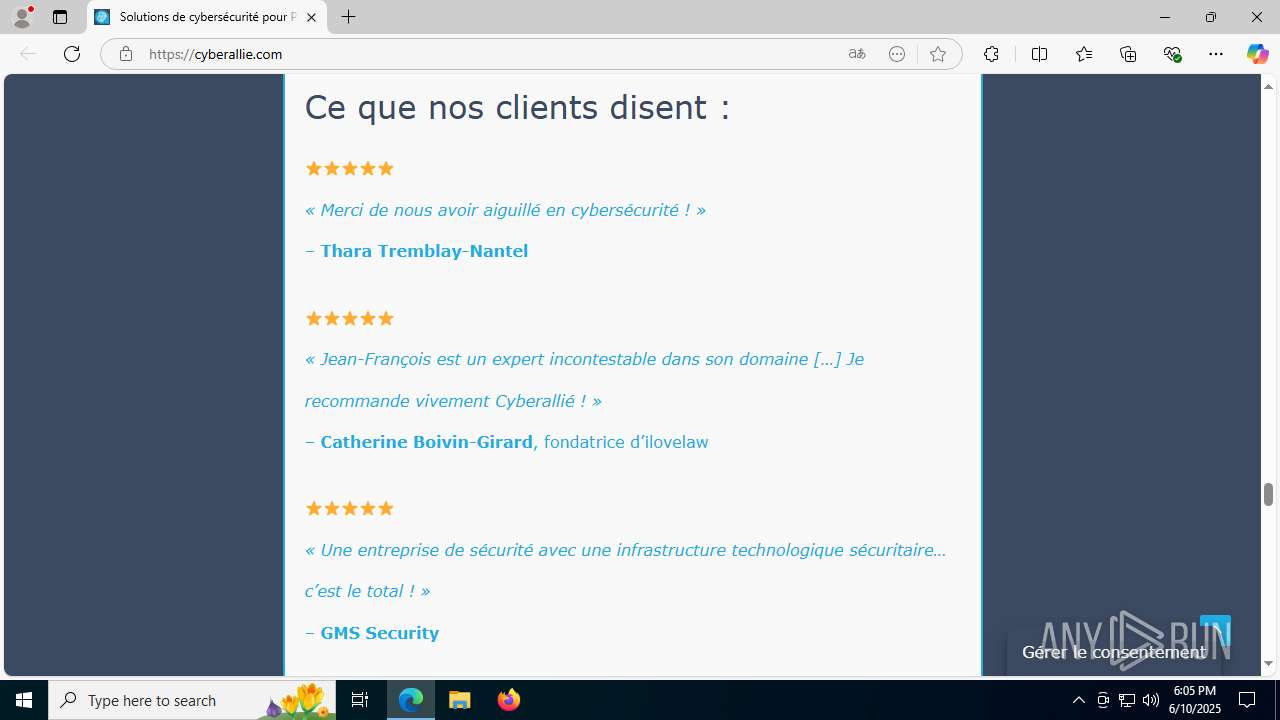Image resolution: width=1280 pixels, height=720 pixels.
Task: Open Microsoft Edge from taskbar
Action: (411, 700)
